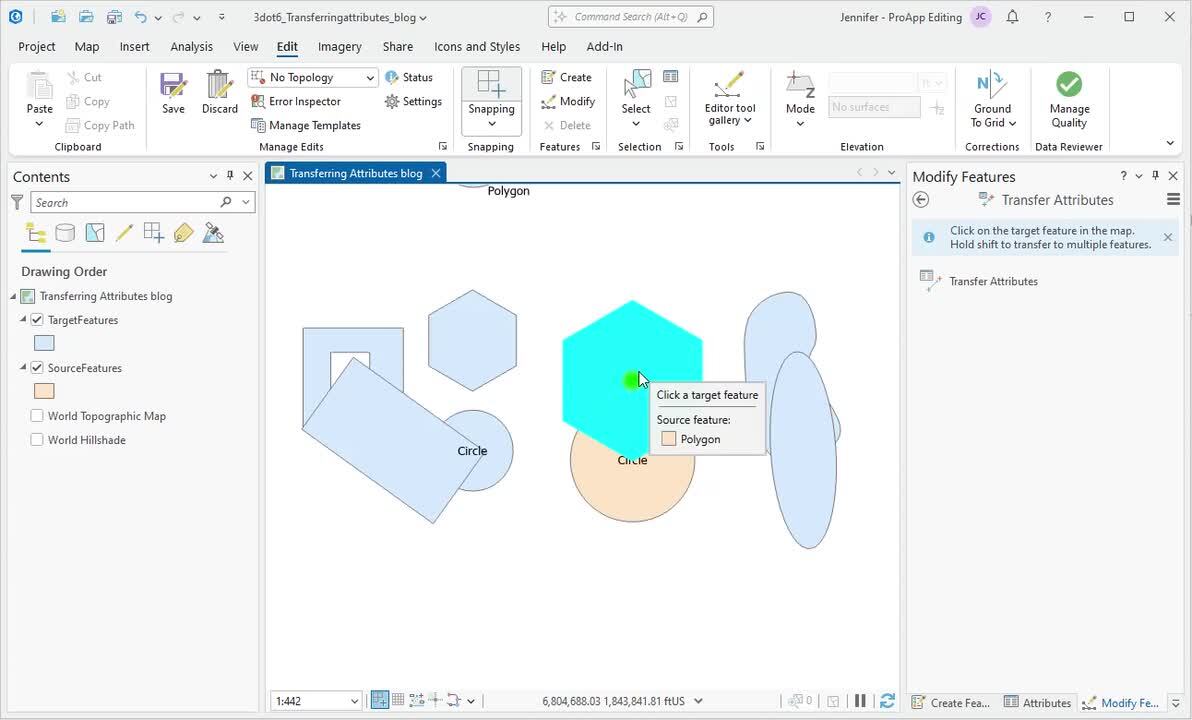The image size is (1192, 720).
Task: Click the Contents pane search field
Action: pos(125,202)
